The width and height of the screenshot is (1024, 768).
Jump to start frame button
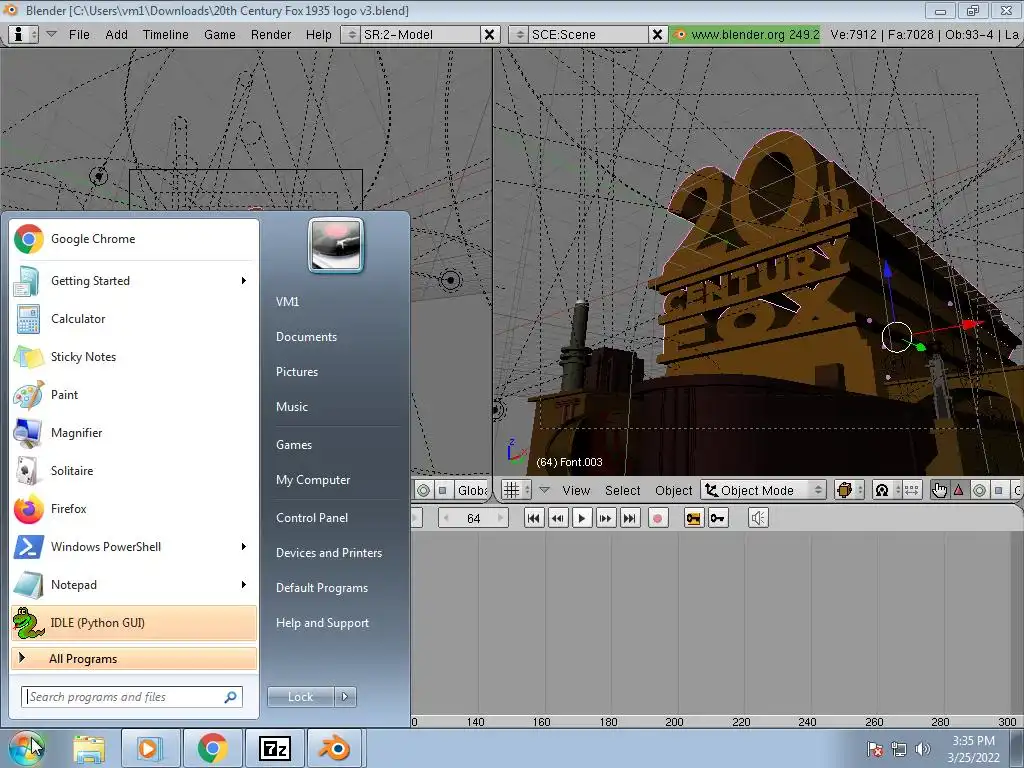point(534,518)
